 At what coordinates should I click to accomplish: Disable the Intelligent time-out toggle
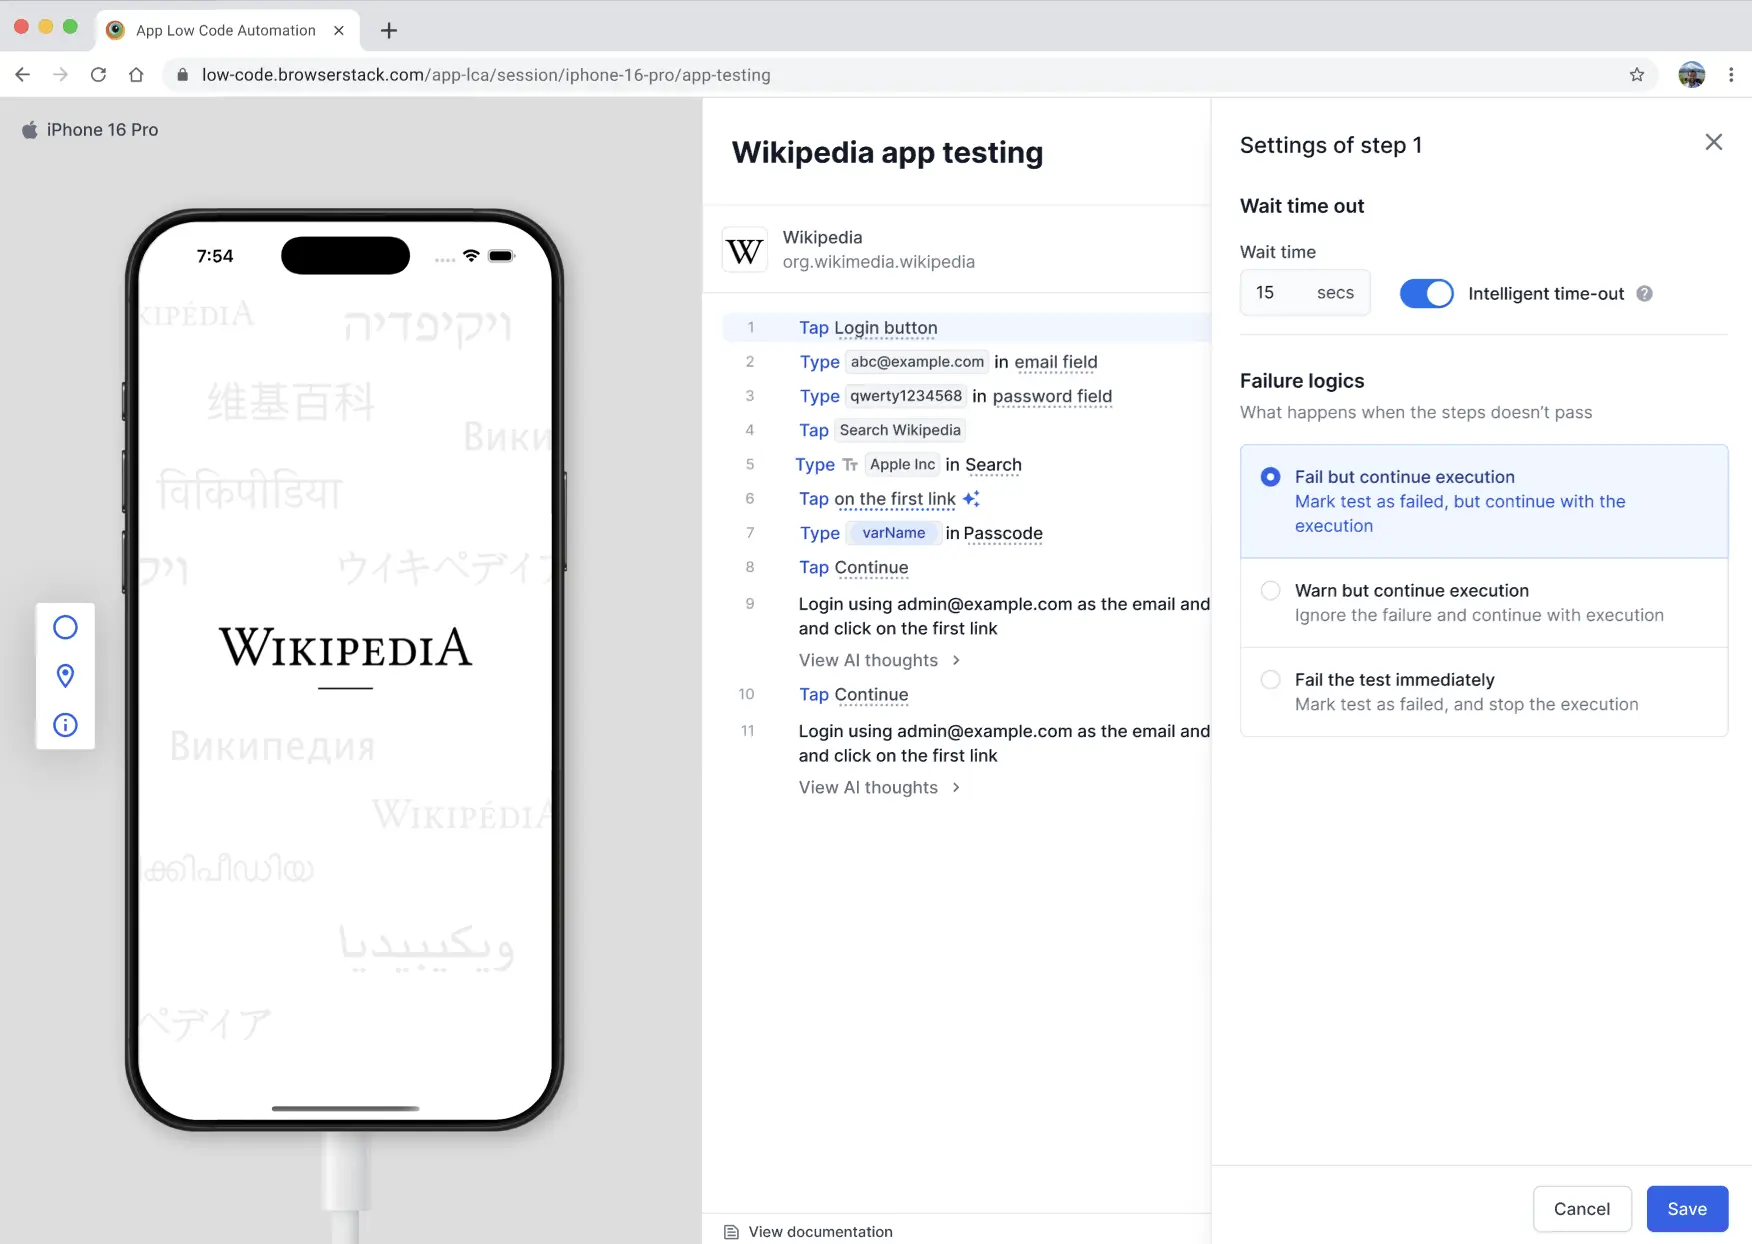point(1426,293)
